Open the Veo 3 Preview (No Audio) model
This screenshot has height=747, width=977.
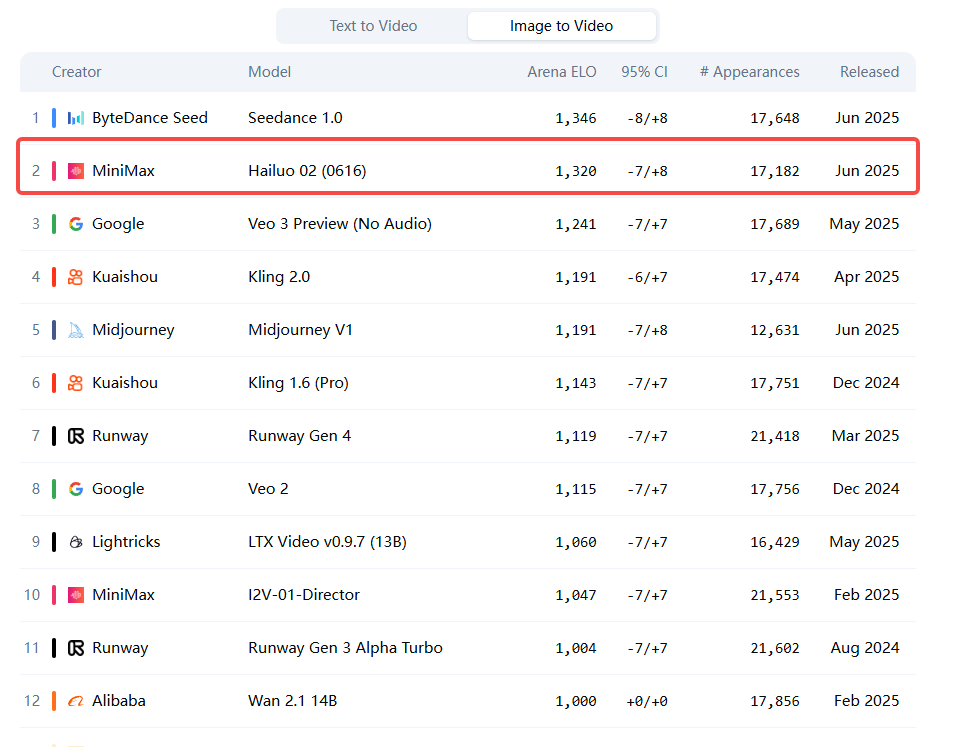[x=340, y=224]
